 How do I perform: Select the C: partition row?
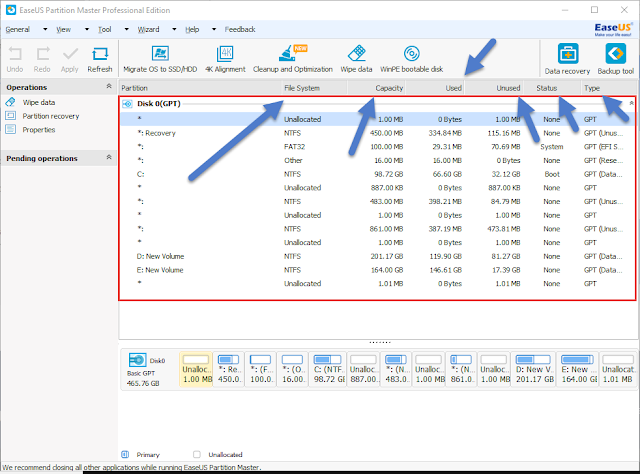(x=378, y=174)
